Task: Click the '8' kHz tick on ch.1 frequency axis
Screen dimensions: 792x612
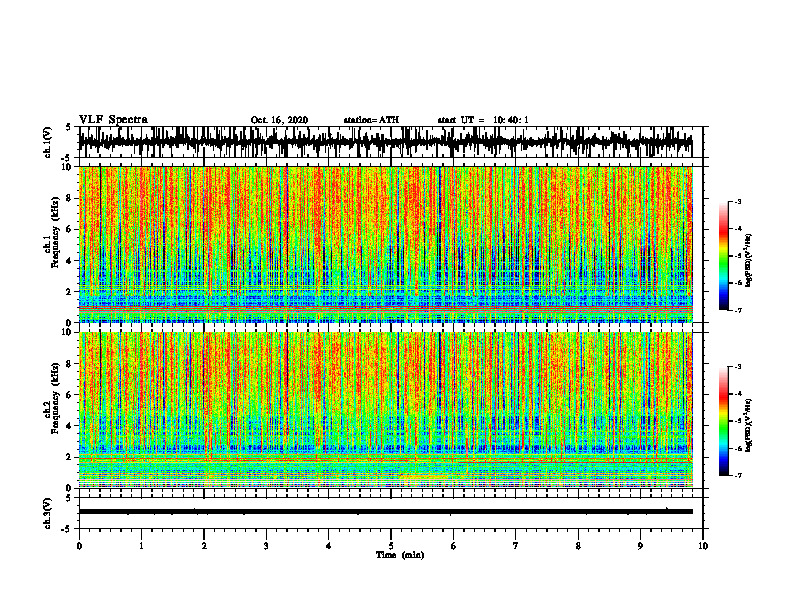Action: 70,198
